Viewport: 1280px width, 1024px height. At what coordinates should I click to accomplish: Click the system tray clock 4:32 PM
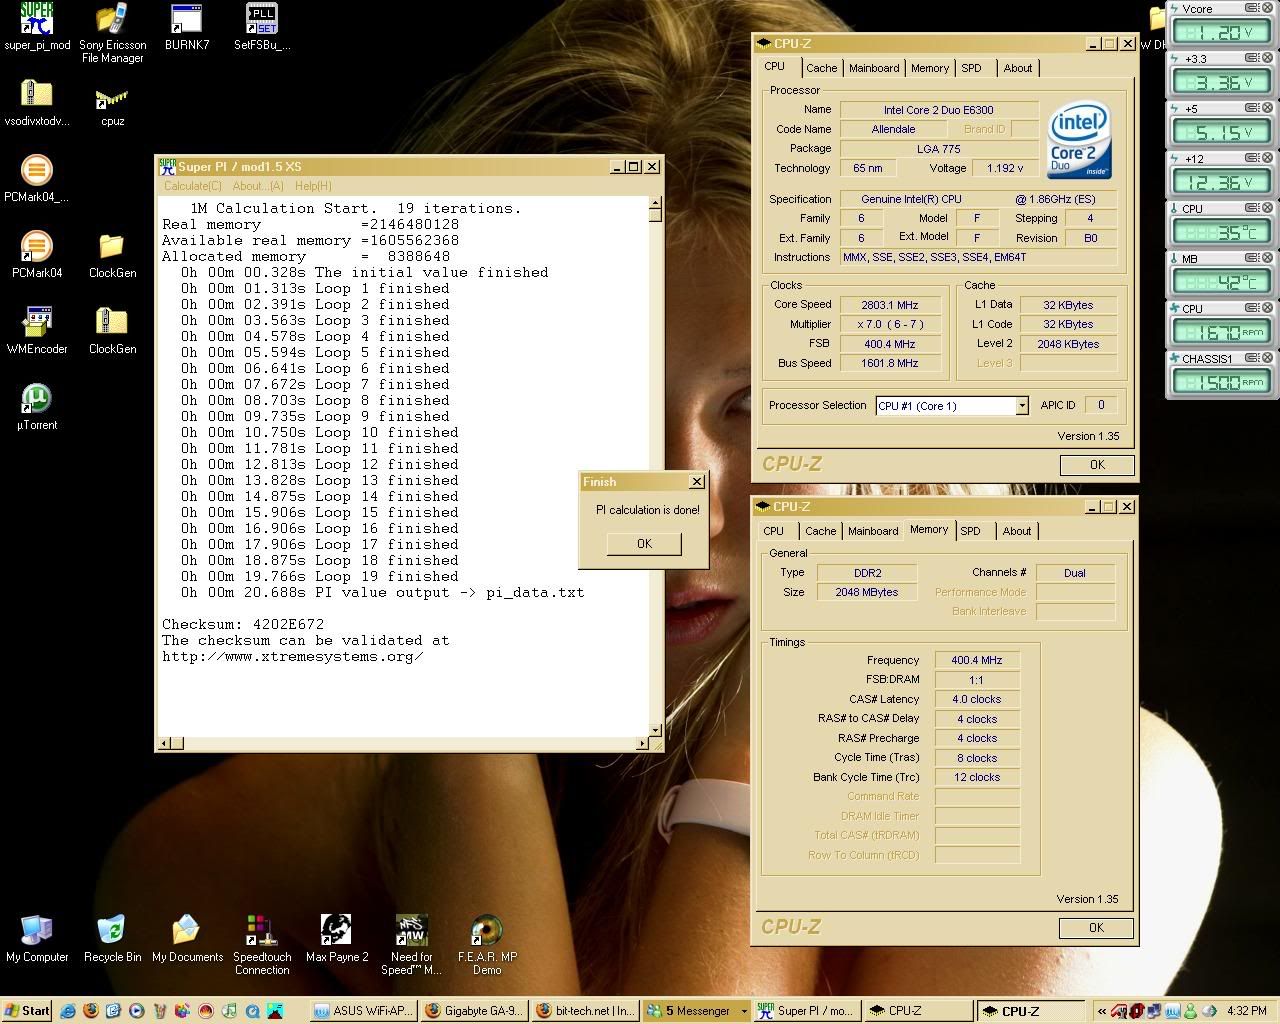(x=1246, y=1011)
